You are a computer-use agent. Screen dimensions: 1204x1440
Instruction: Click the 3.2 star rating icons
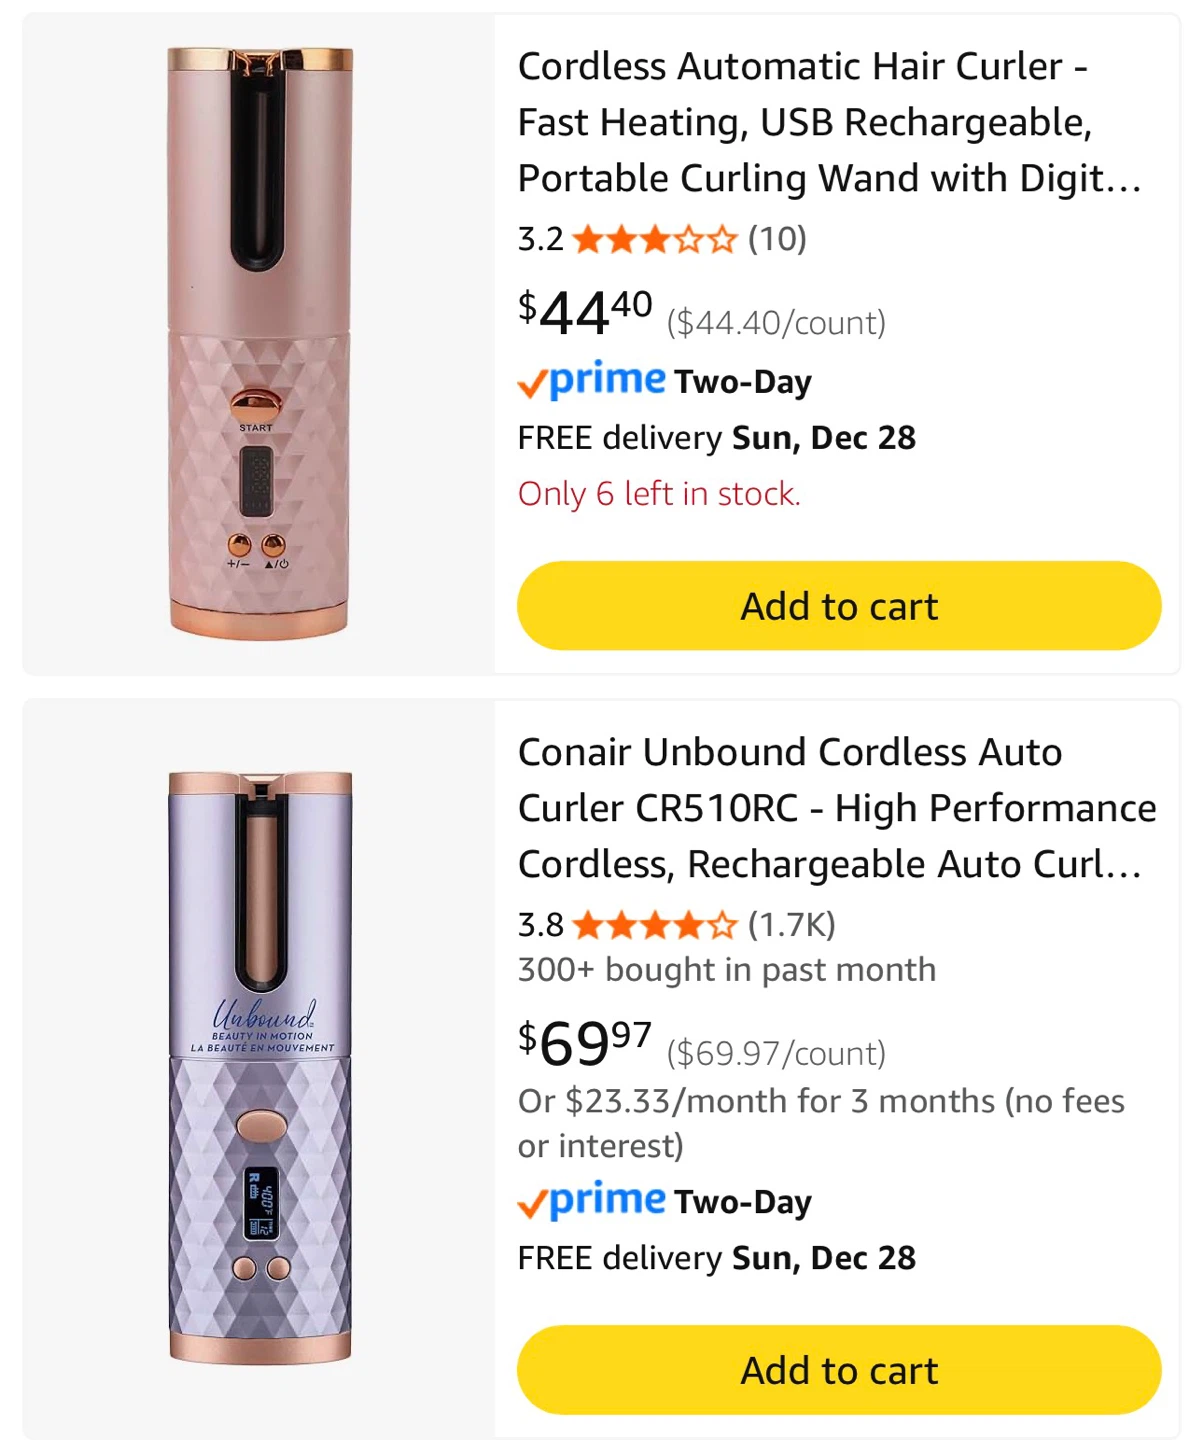click(654, 240)
